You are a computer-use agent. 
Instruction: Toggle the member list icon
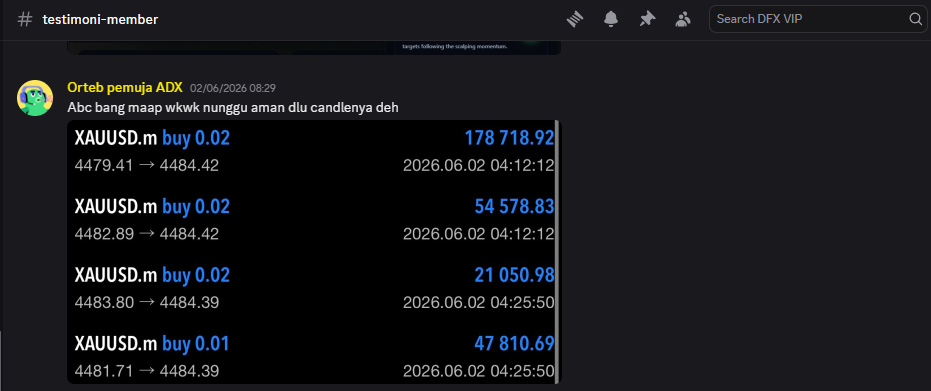(683, 19)
